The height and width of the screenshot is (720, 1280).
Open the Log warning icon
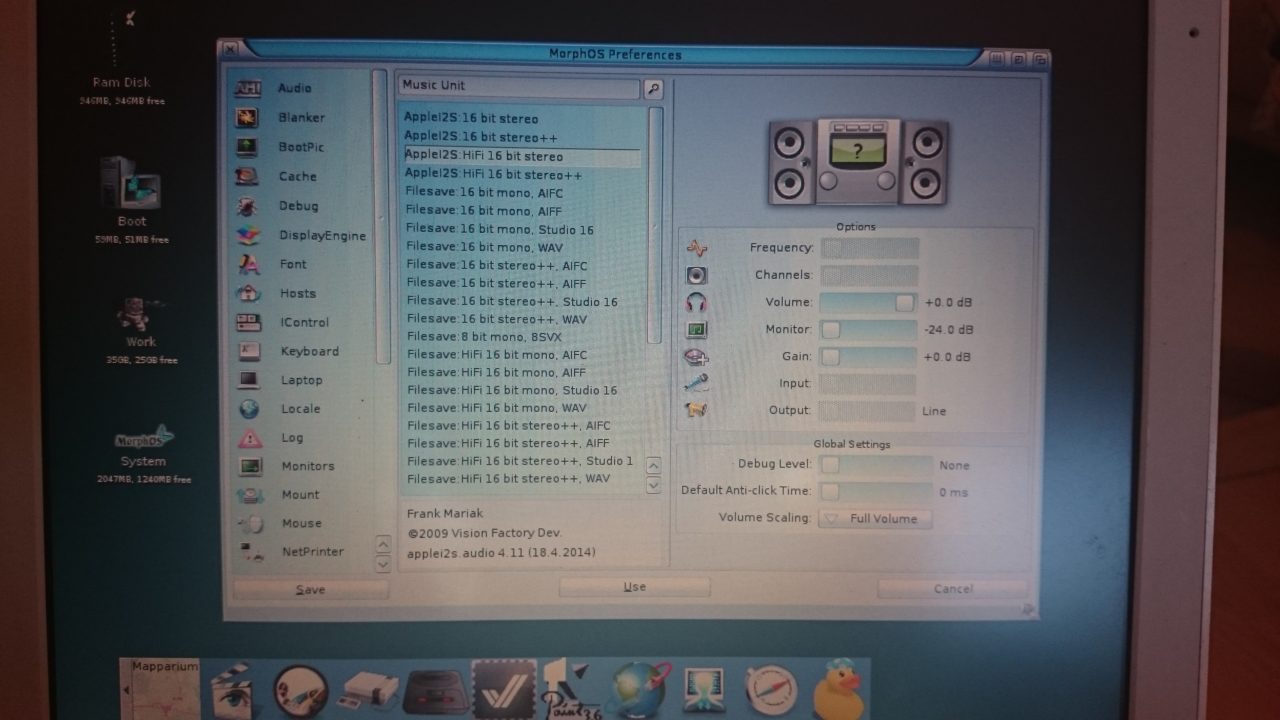pyautogui.click(x=250, y=438)
